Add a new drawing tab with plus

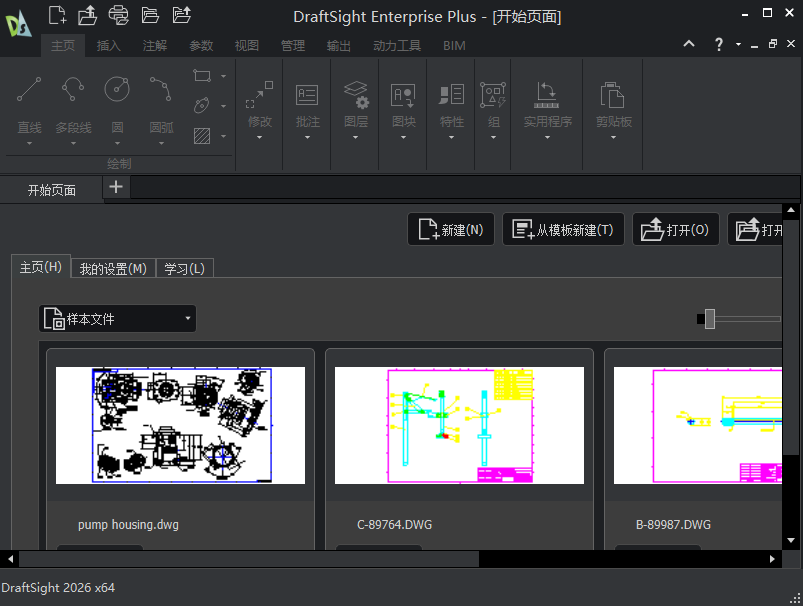[x=116, y=187]
